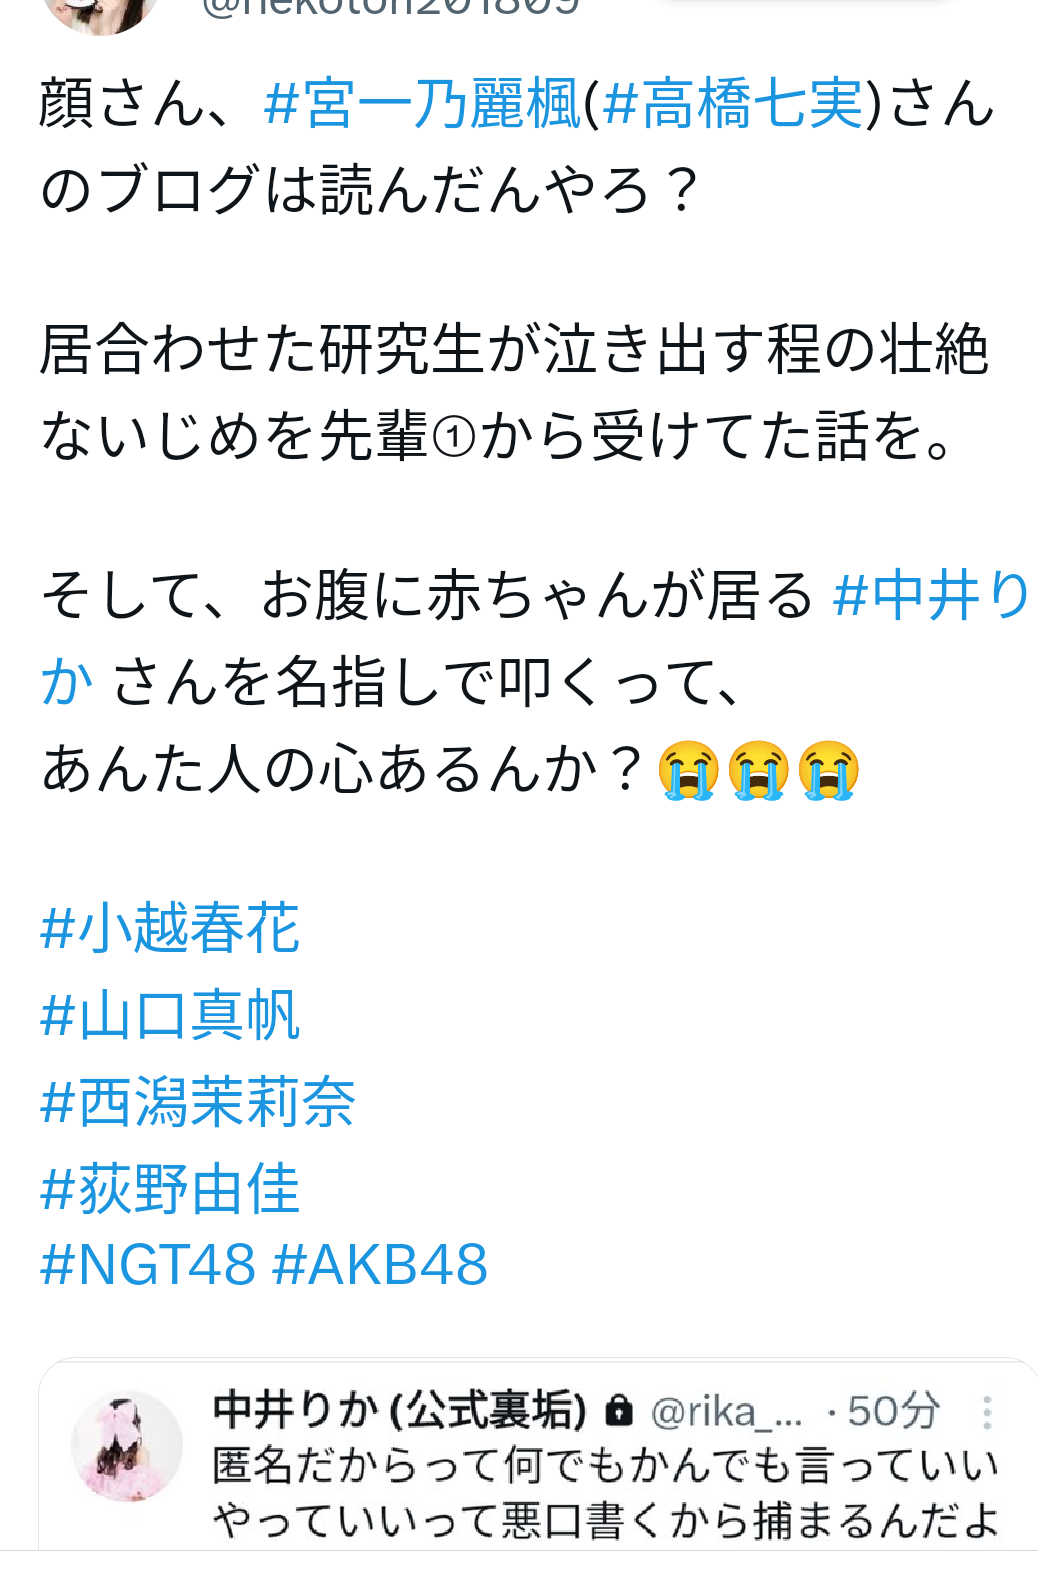The image size is (1038, 1583).
Task: Tap the #中井り hashtag link
Action: point(931,595)
